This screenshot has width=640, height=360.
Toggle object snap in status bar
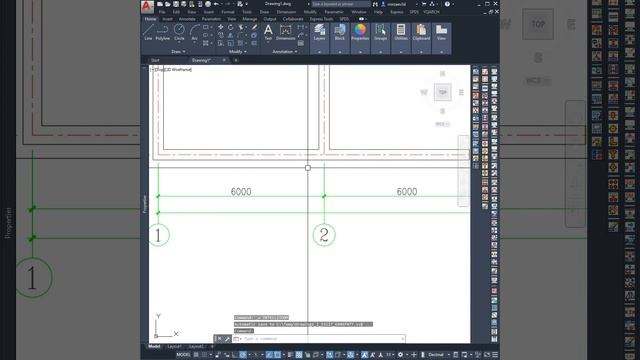[x=277, y=355]
